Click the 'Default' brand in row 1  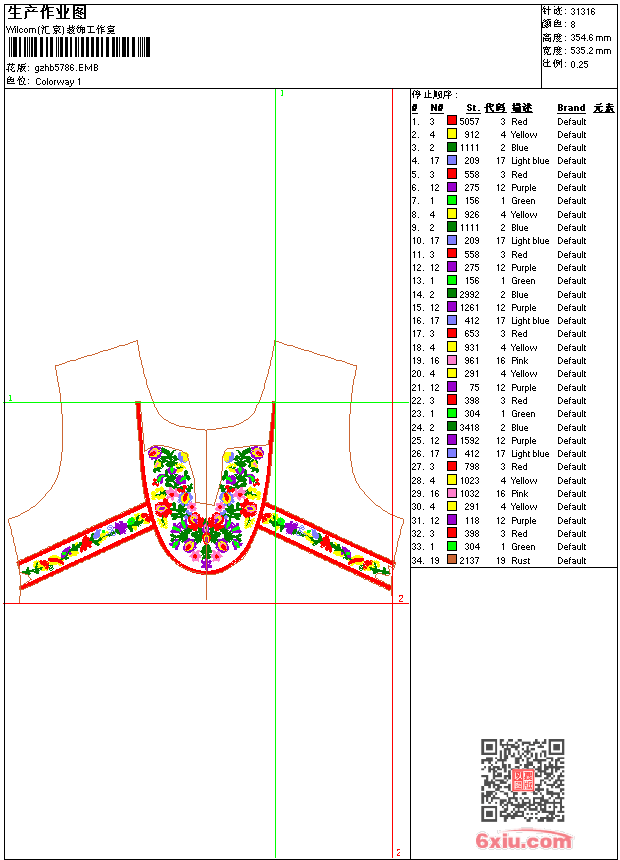click(572, 121)
